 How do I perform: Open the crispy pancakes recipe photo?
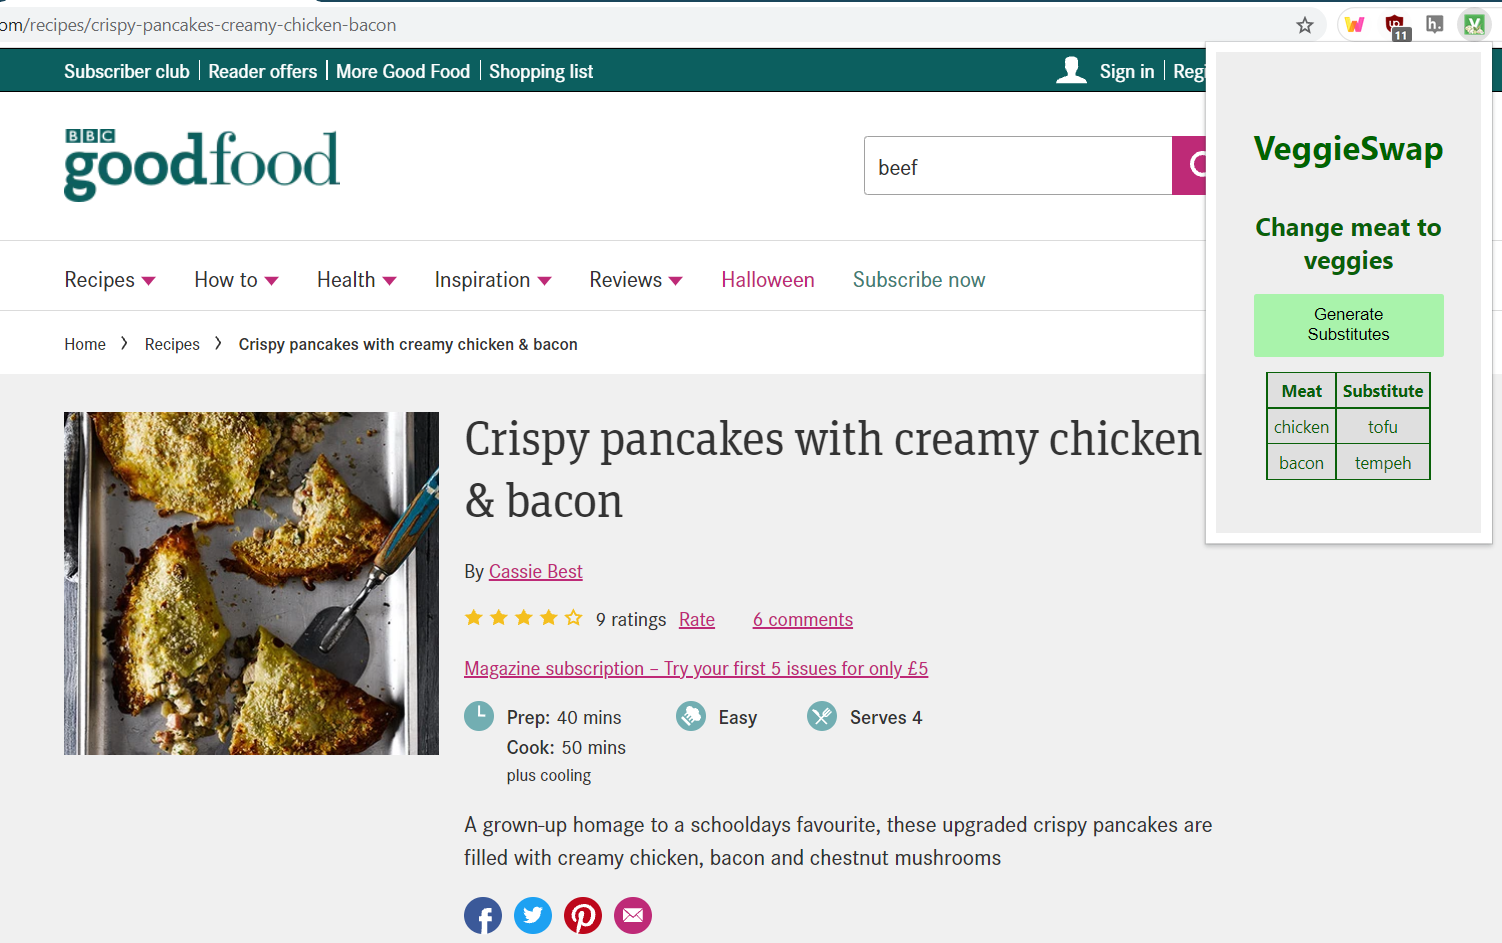click(x=251, y=583)
